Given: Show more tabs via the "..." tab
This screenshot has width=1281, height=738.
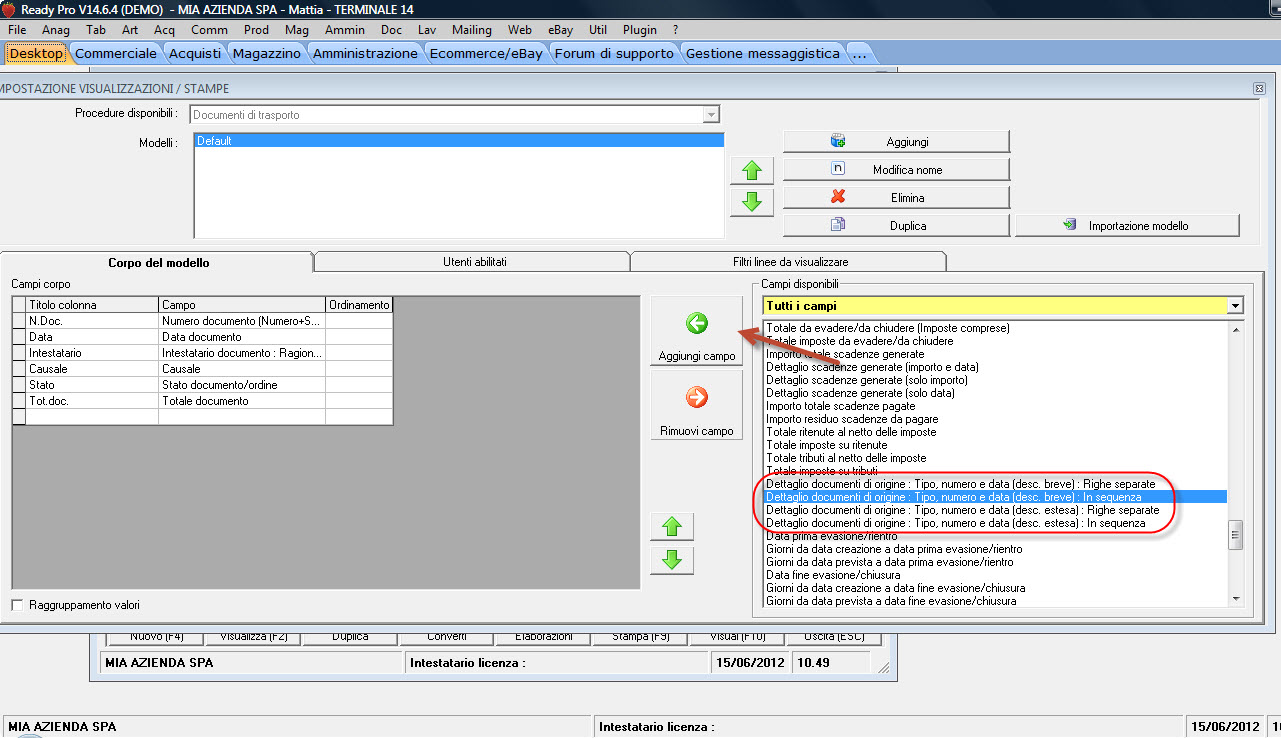Looking at the screenshot, I should 859,53.
